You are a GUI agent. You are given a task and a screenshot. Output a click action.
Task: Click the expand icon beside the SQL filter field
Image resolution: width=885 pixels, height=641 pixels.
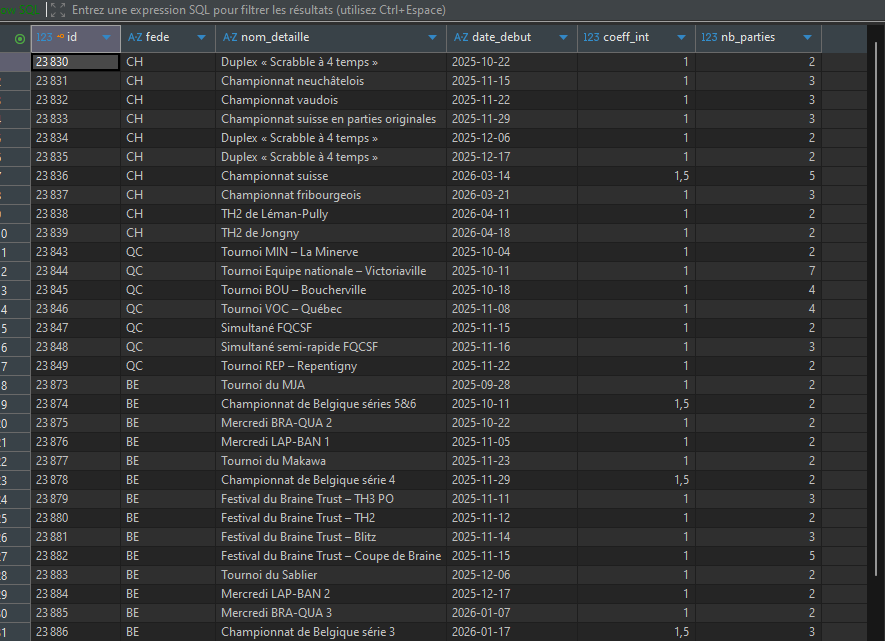click(58, 10)
